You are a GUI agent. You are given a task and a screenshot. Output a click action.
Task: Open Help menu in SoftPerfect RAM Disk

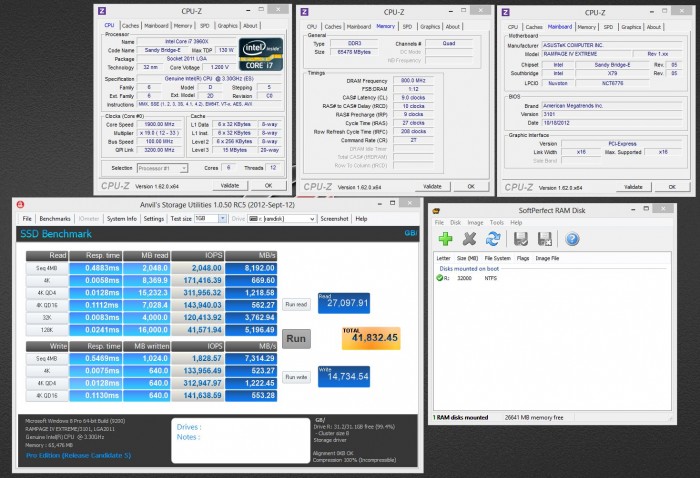(516, 222)
